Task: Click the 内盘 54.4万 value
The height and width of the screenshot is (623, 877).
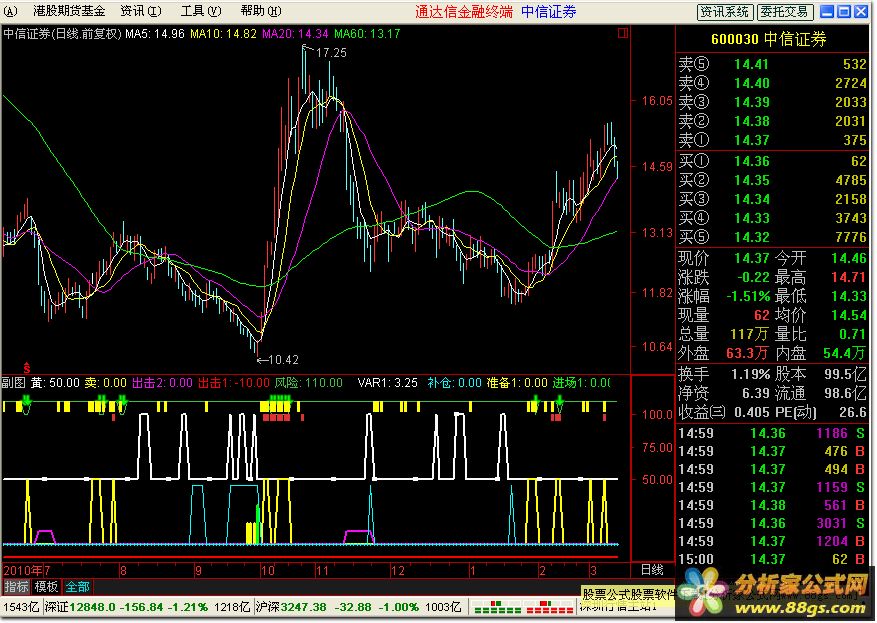Action: pyautogui.click(x=845, y=353)
